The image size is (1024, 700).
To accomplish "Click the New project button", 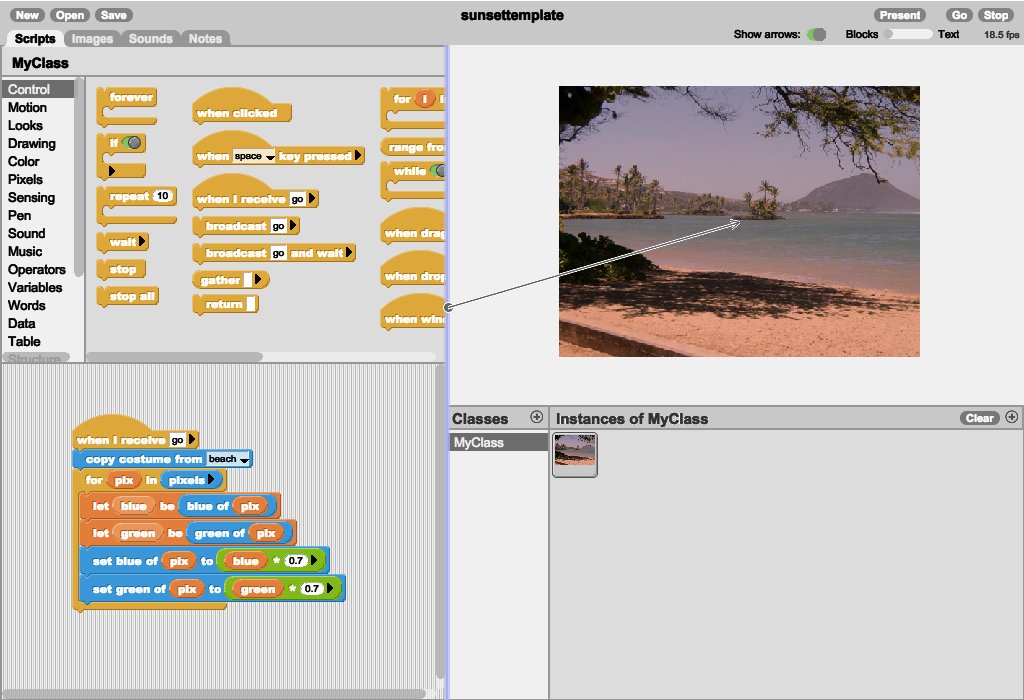I will [x=27, y=15].
